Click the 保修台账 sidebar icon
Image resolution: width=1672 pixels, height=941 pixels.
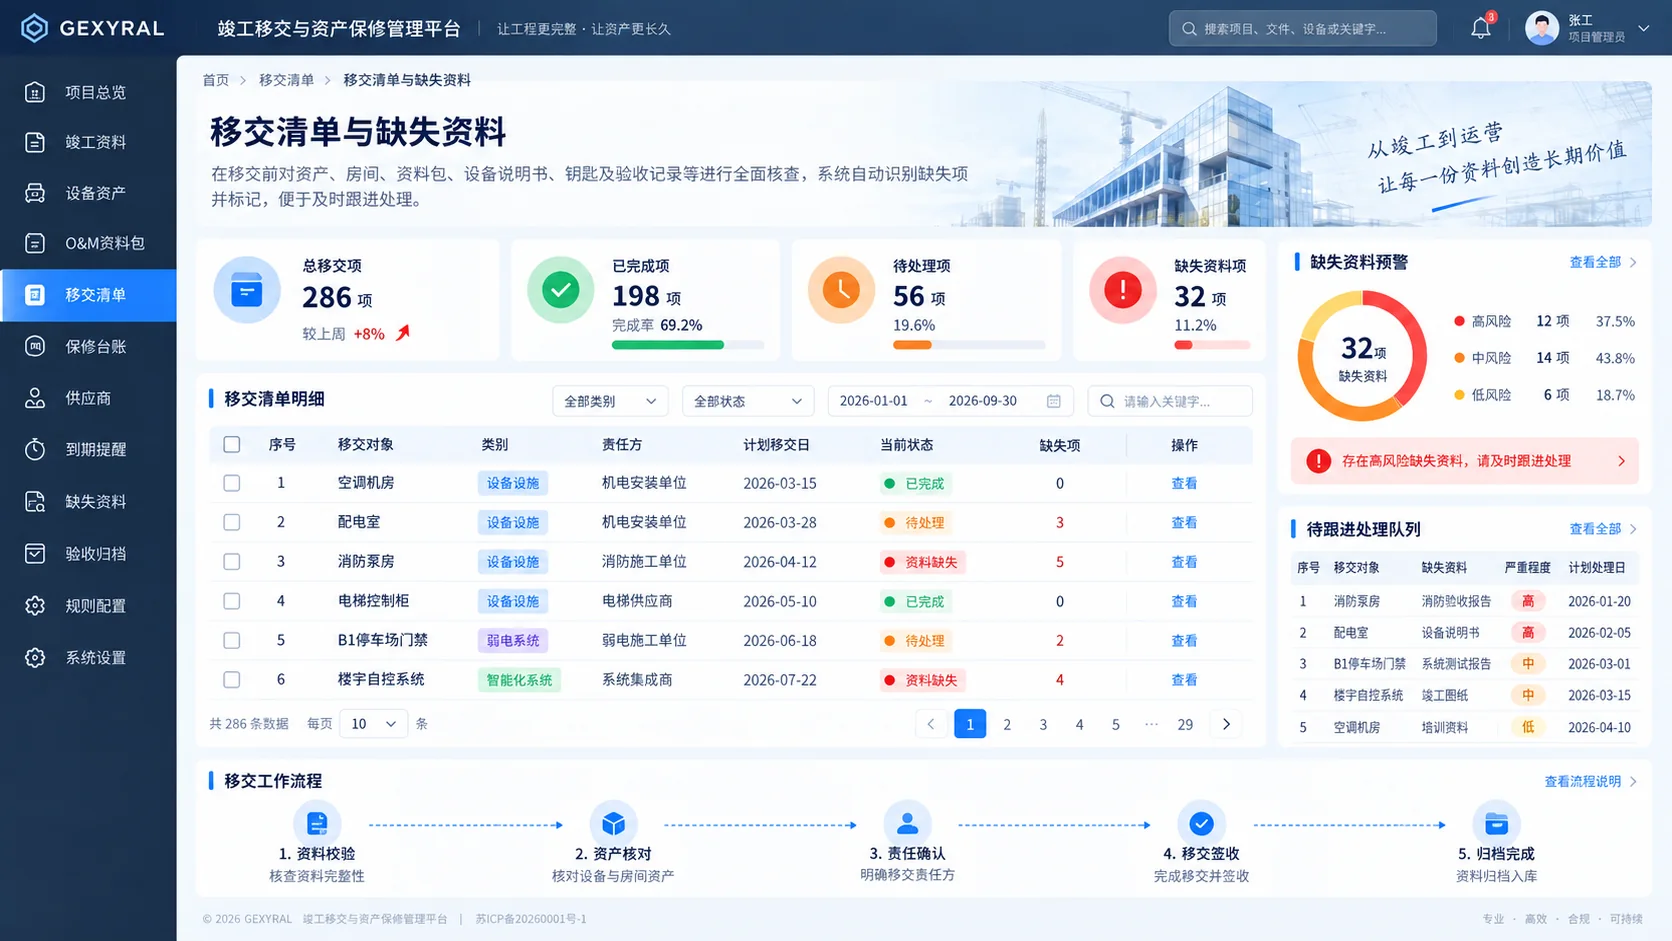tap(35, 346)
